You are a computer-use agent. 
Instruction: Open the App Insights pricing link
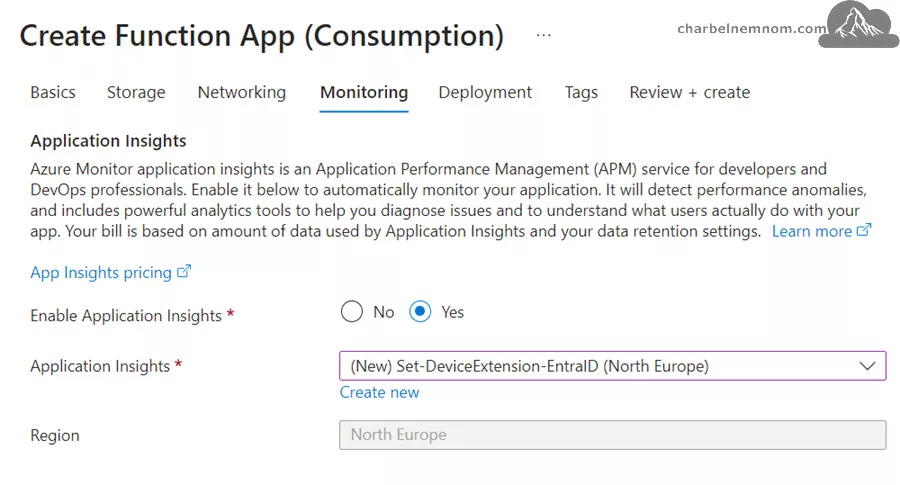click(110, 273)
